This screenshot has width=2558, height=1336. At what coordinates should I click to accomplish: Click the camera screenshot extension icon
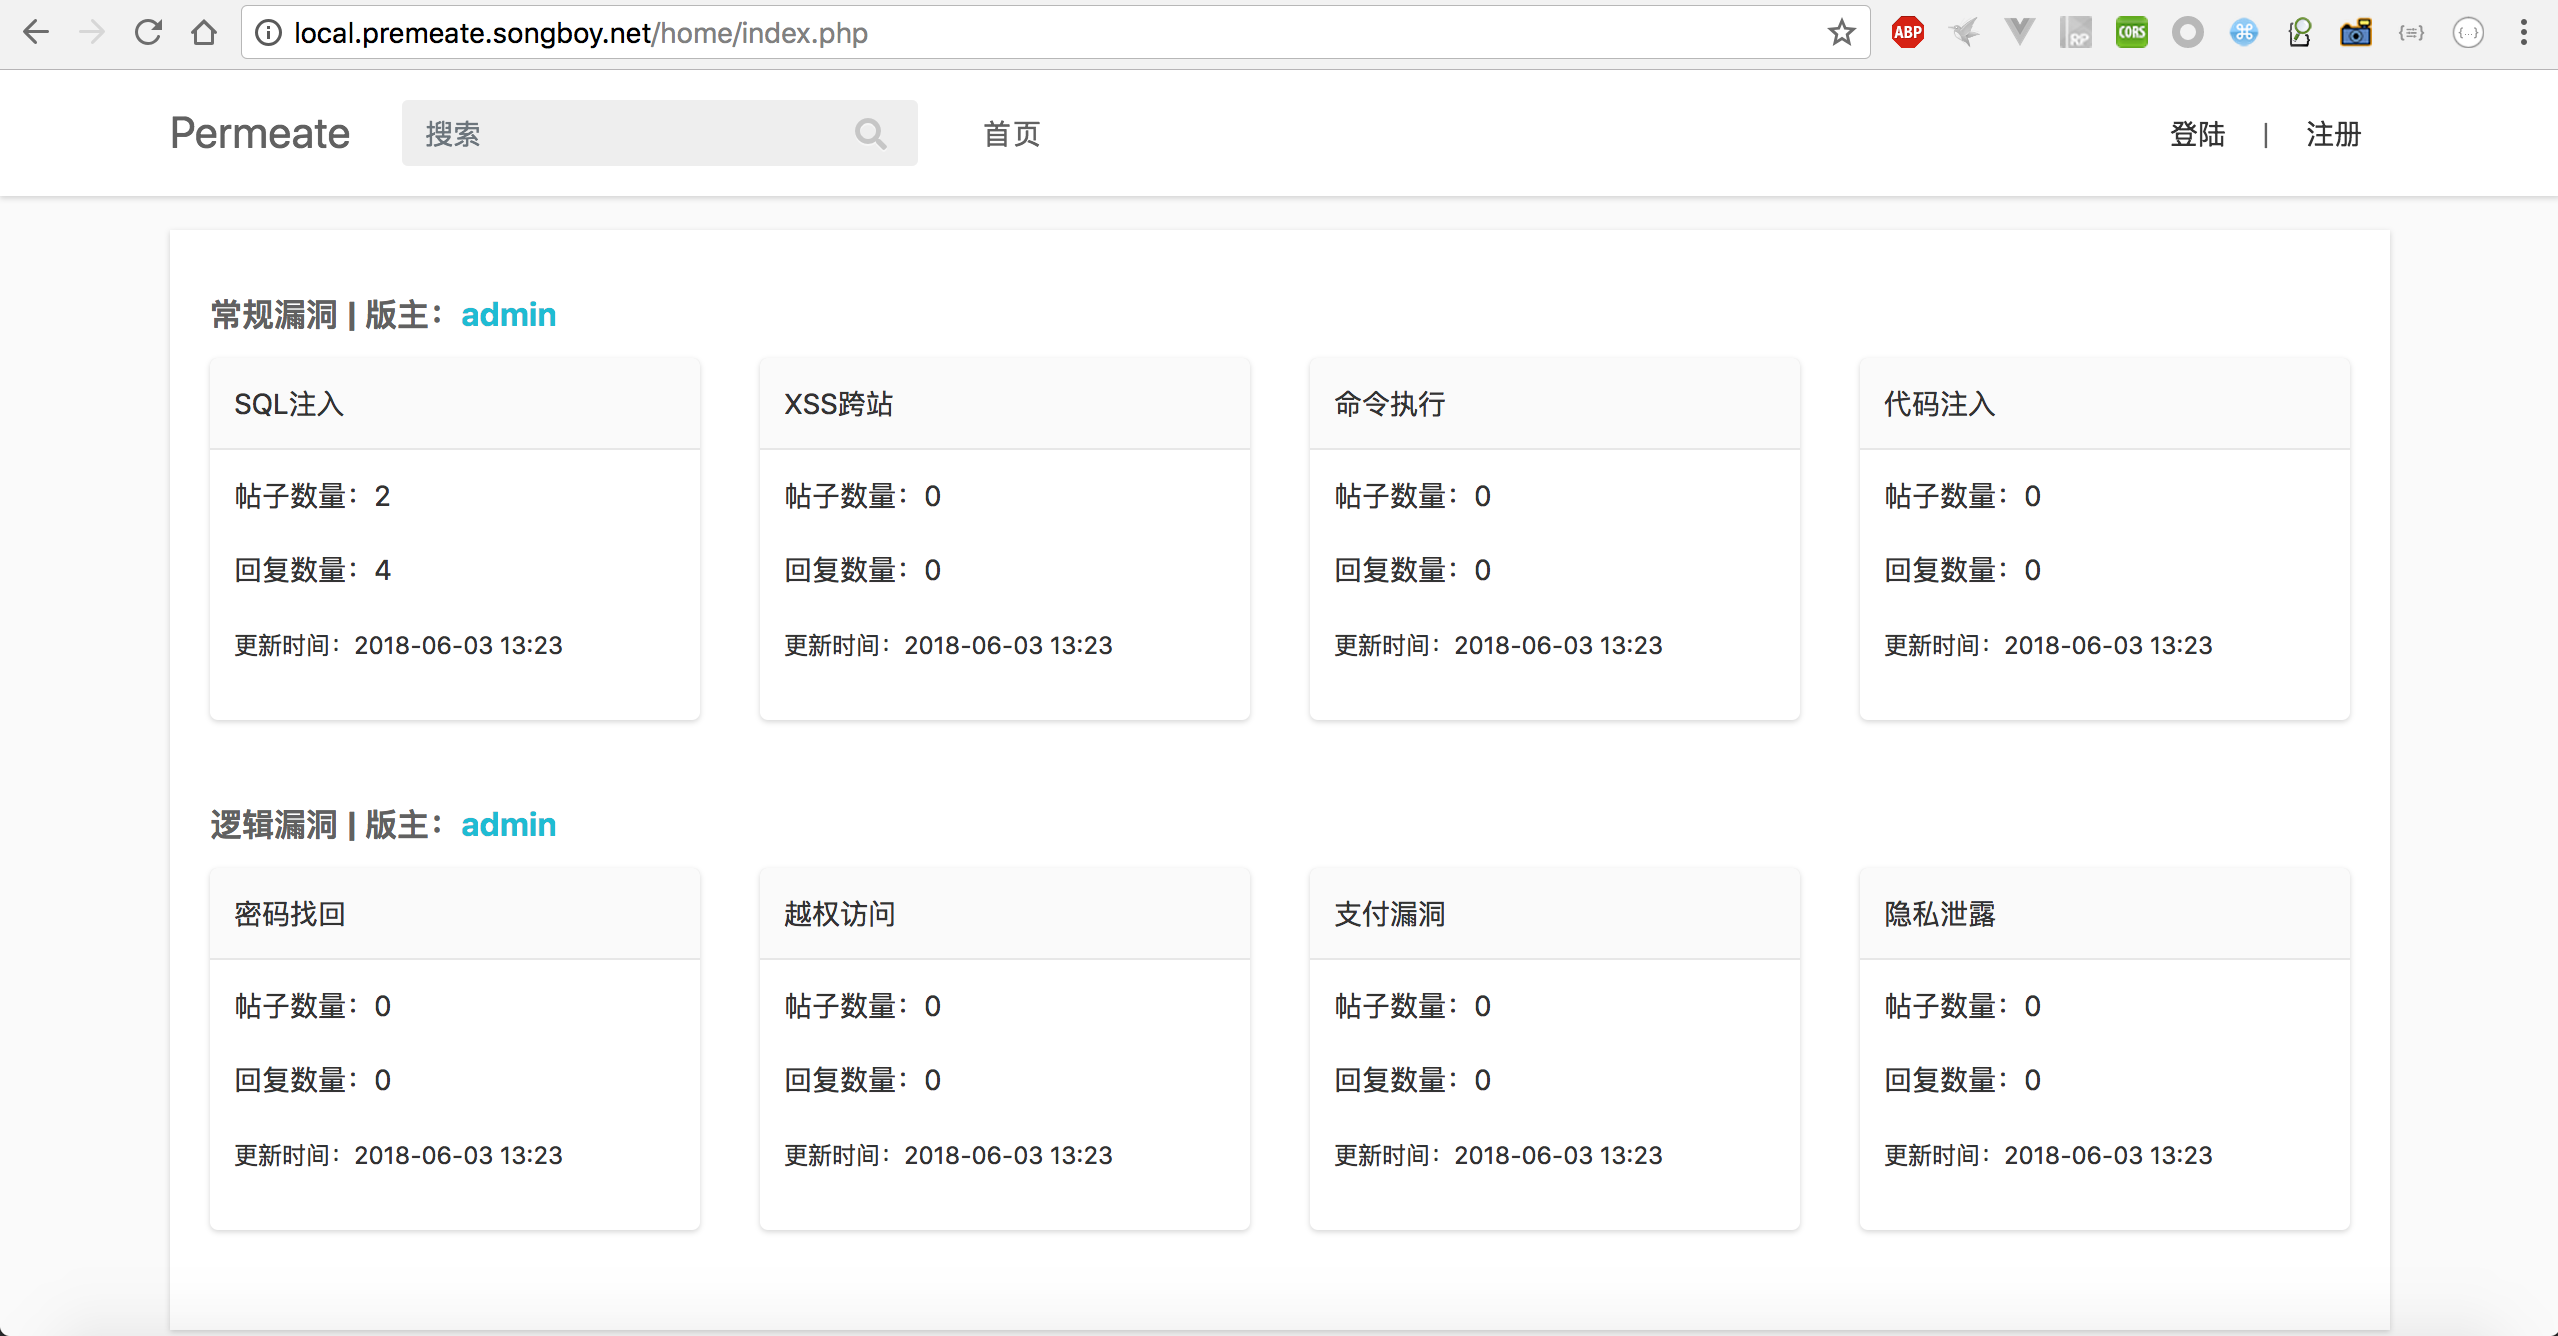coord(2355,33)
